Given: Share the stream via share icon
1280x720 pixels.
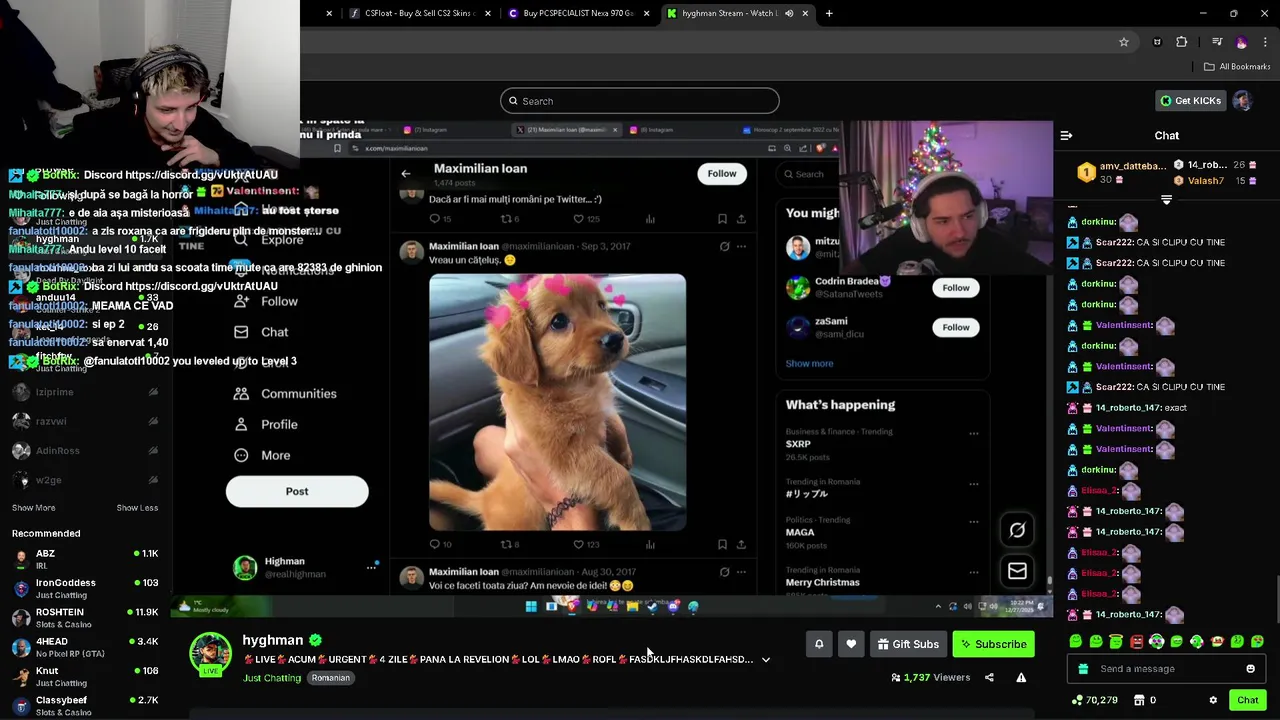Looking at the screenshot, I should pyautogui.click(x=989, y=677).
